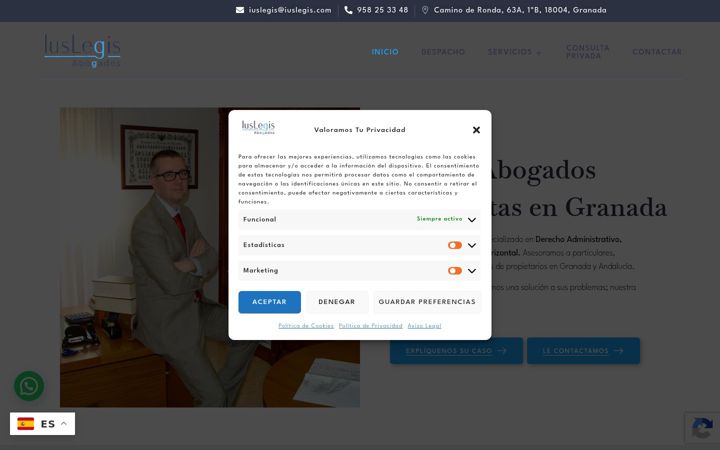Click the lawyer photo in the office
720x450 pixels.
pos(210,257)
